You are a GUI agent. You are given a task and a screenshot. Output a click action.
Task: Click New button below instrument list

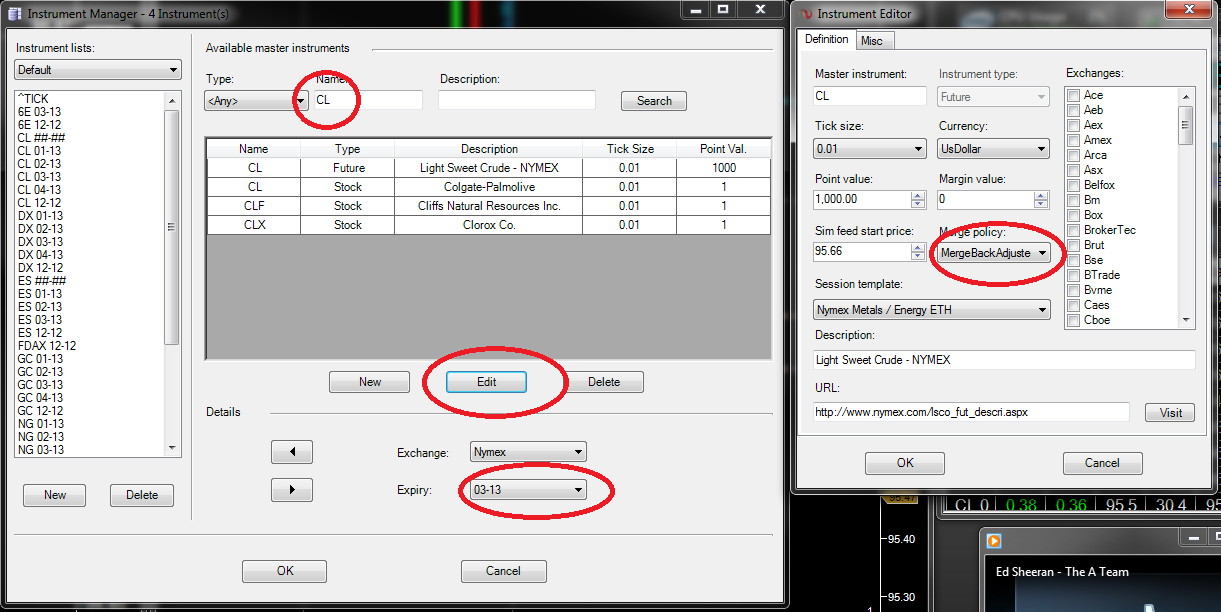55,495
